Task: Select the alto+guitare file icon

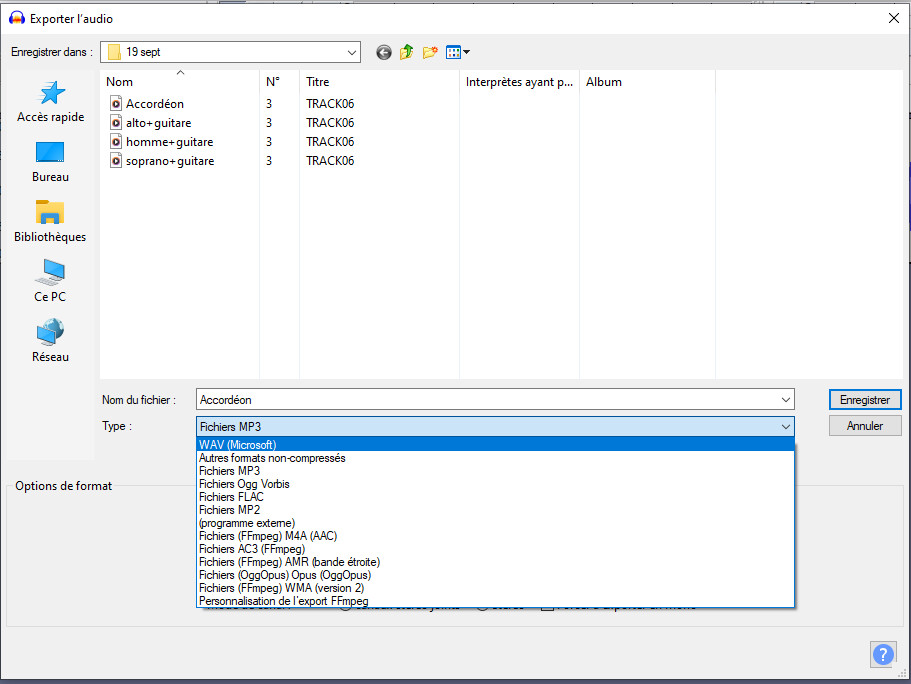Action: pos(116,123)
